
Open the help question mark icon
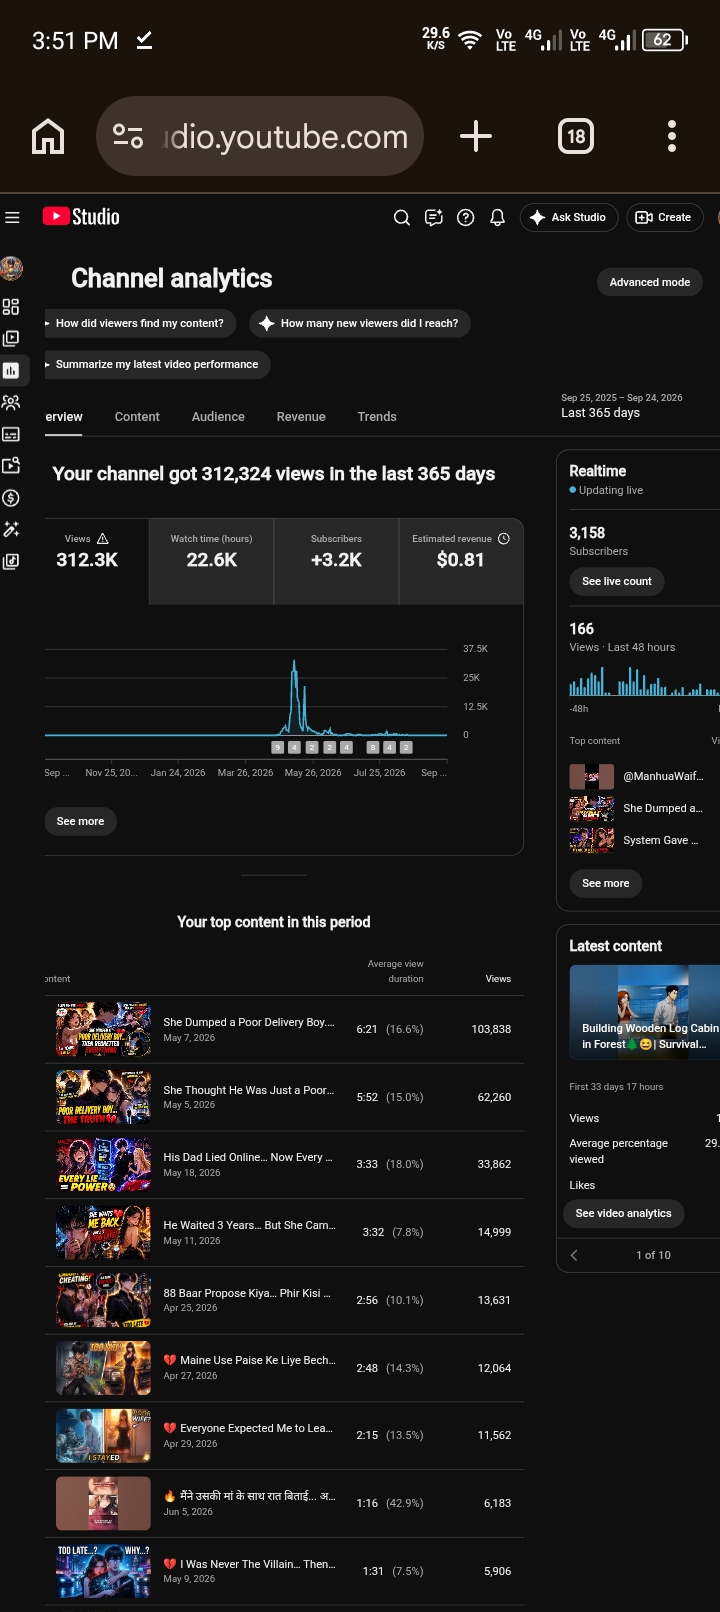pos(466,217)
